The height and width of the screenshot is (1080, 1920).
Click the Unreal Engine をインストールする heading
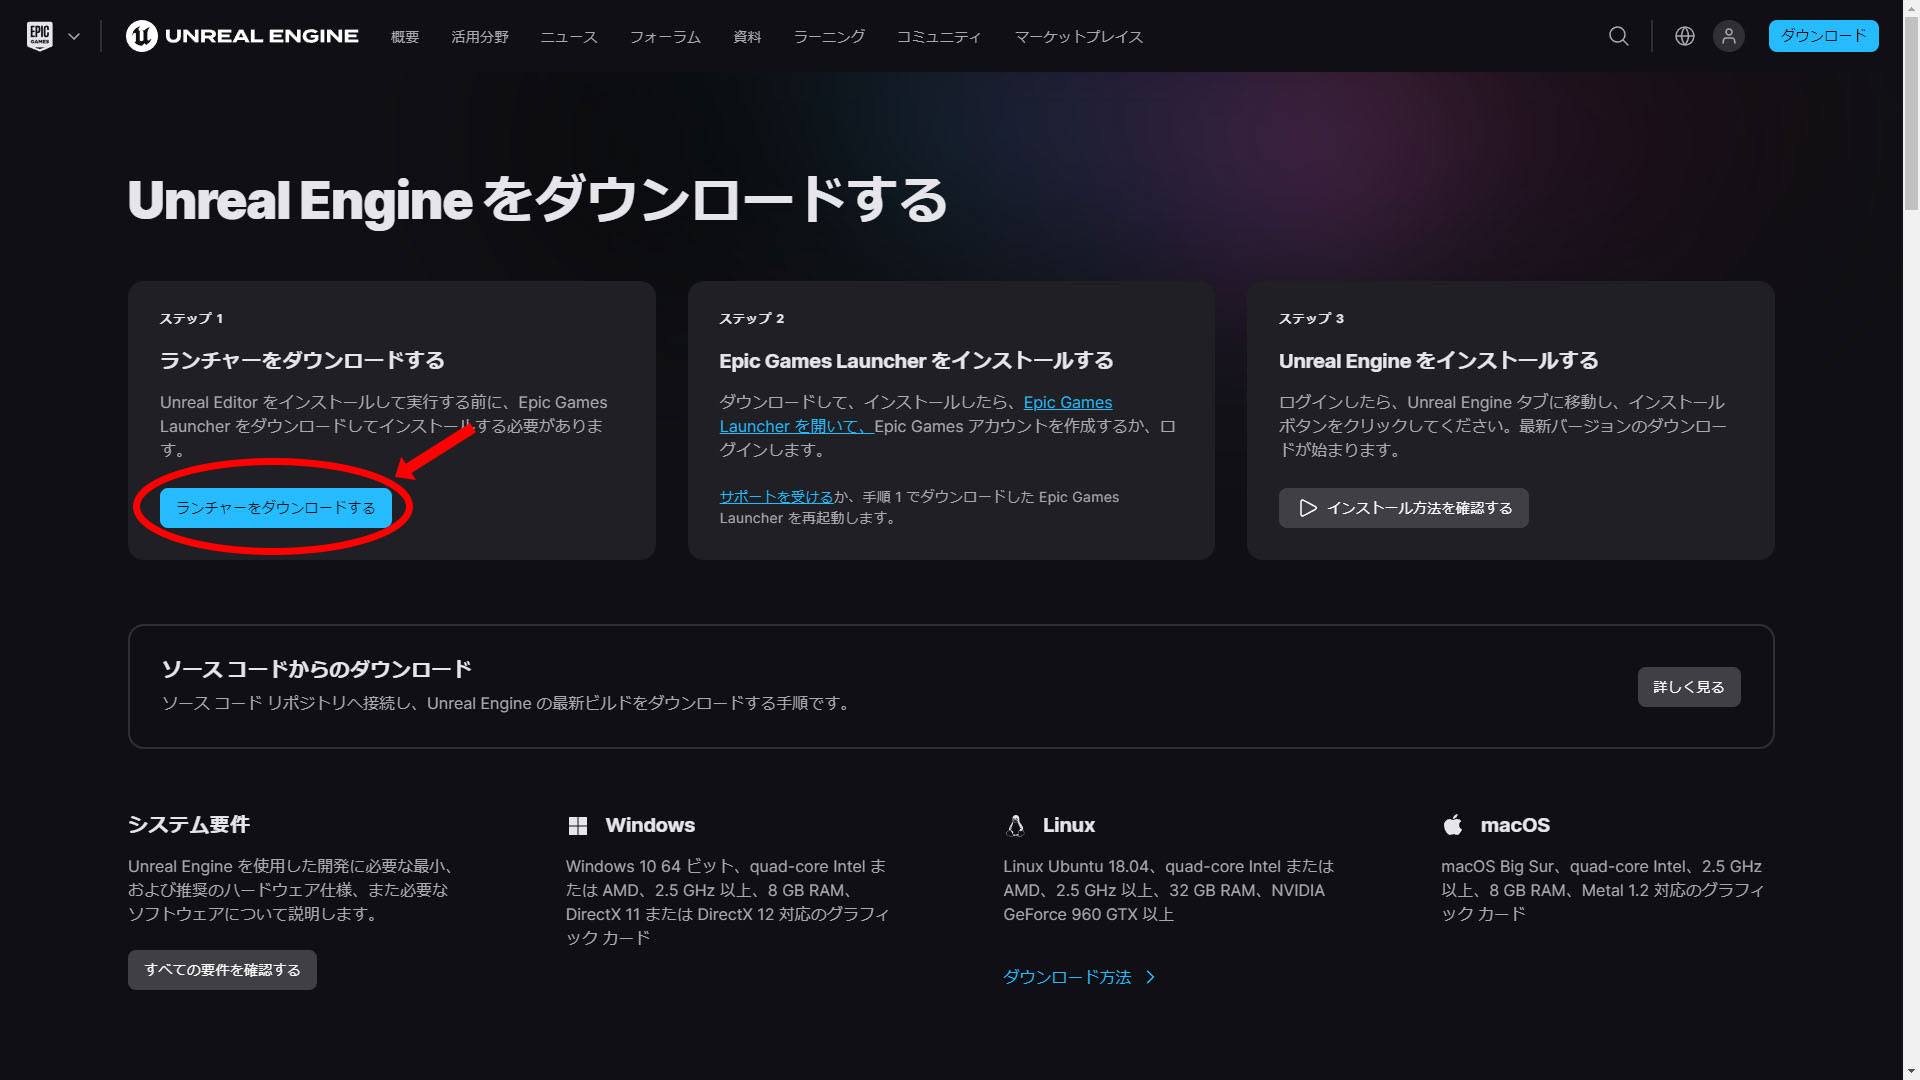1439,361
